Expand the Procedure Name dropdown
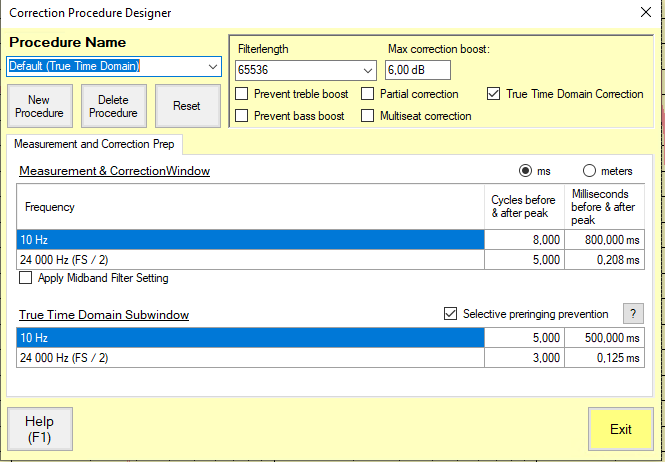The image size is (665, 462). coord(213,66)
